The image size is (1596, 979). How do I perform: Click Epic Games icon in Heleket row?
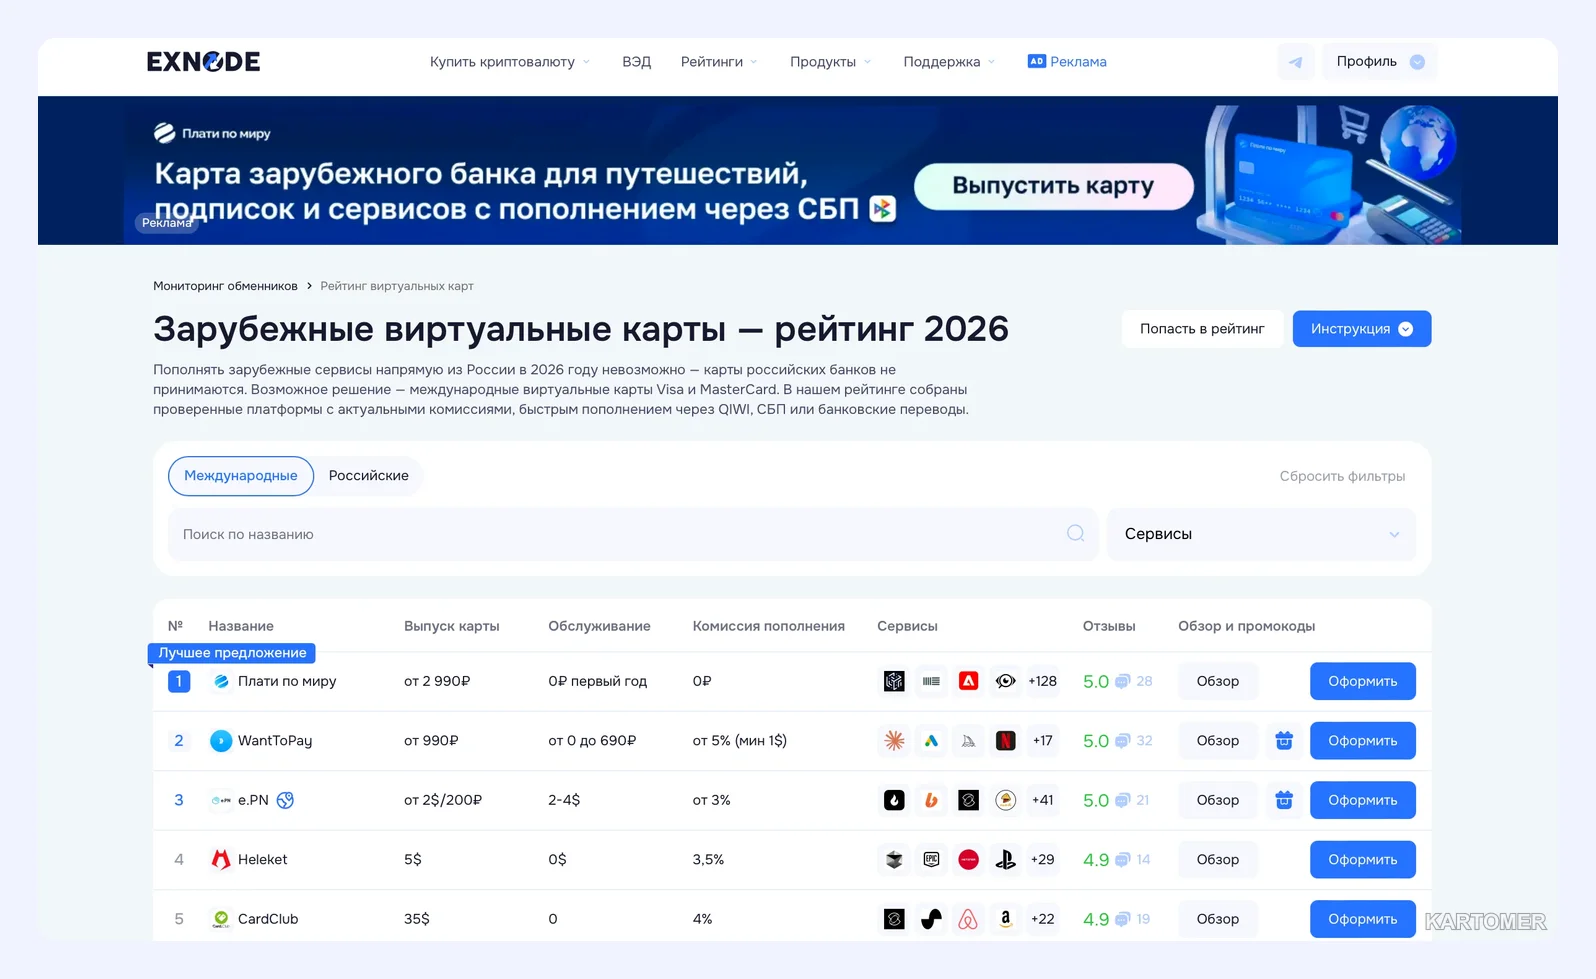(931, 859)
